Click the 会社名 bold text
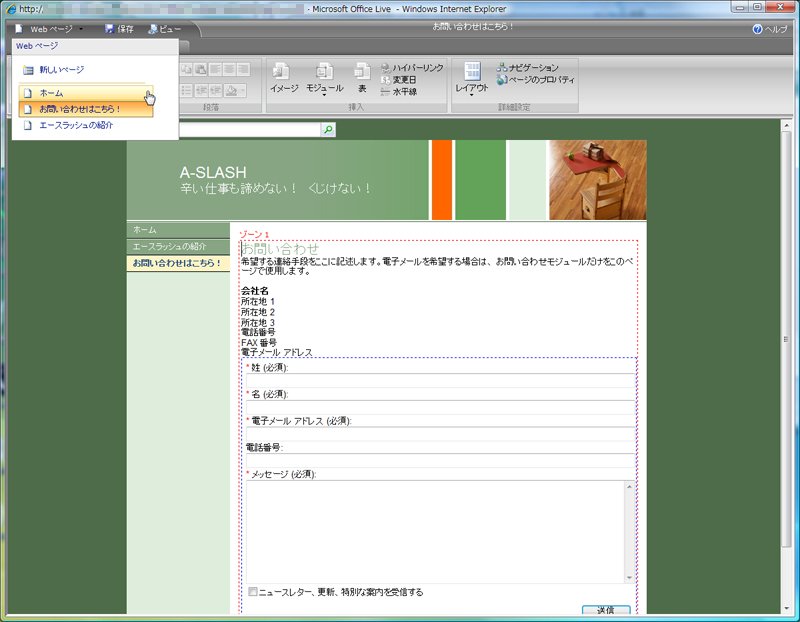The image size is (800, 622). point(255,291)
